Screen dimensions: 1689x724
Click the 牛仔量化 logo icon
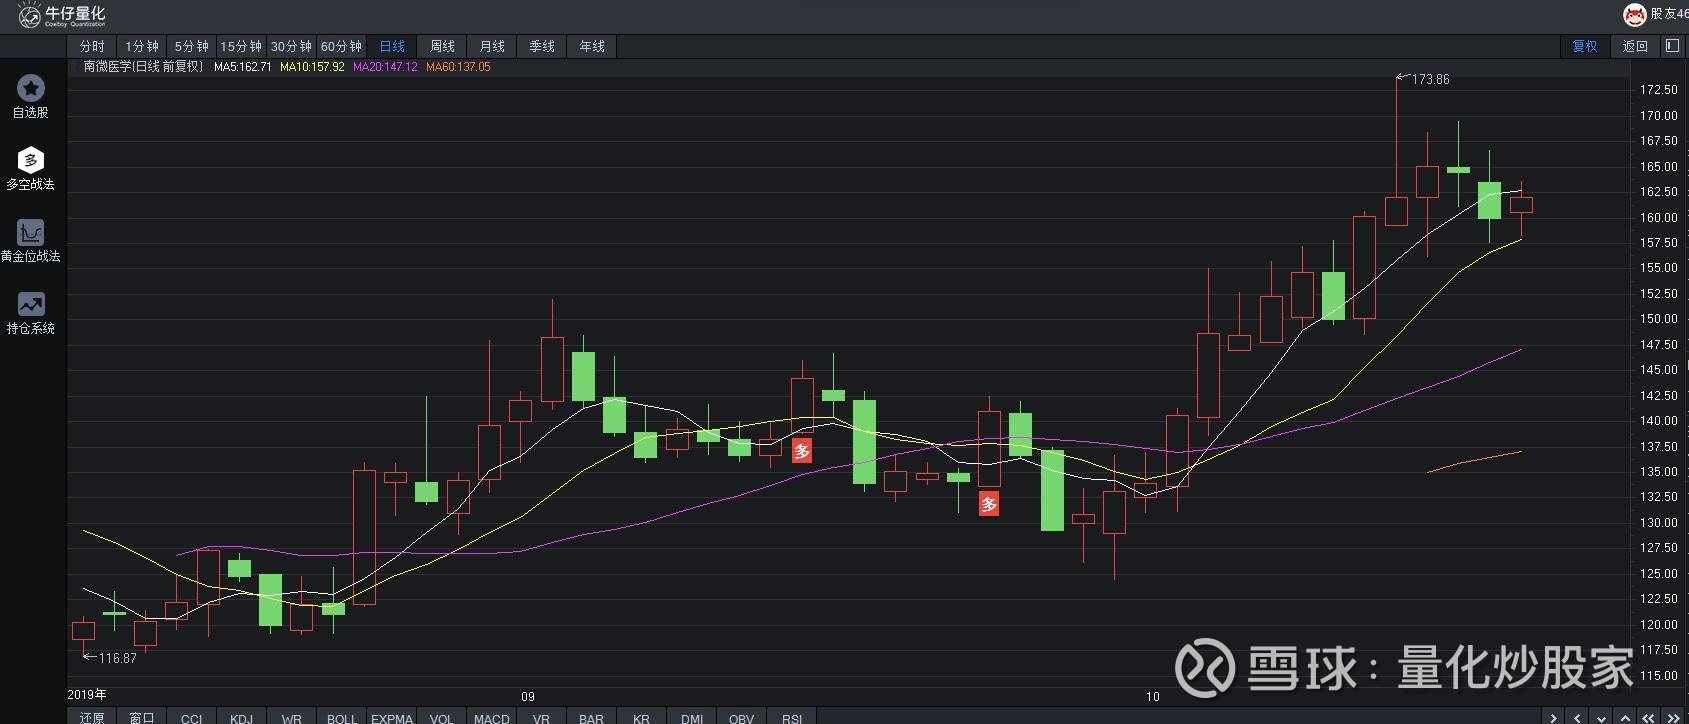[29, 15]
